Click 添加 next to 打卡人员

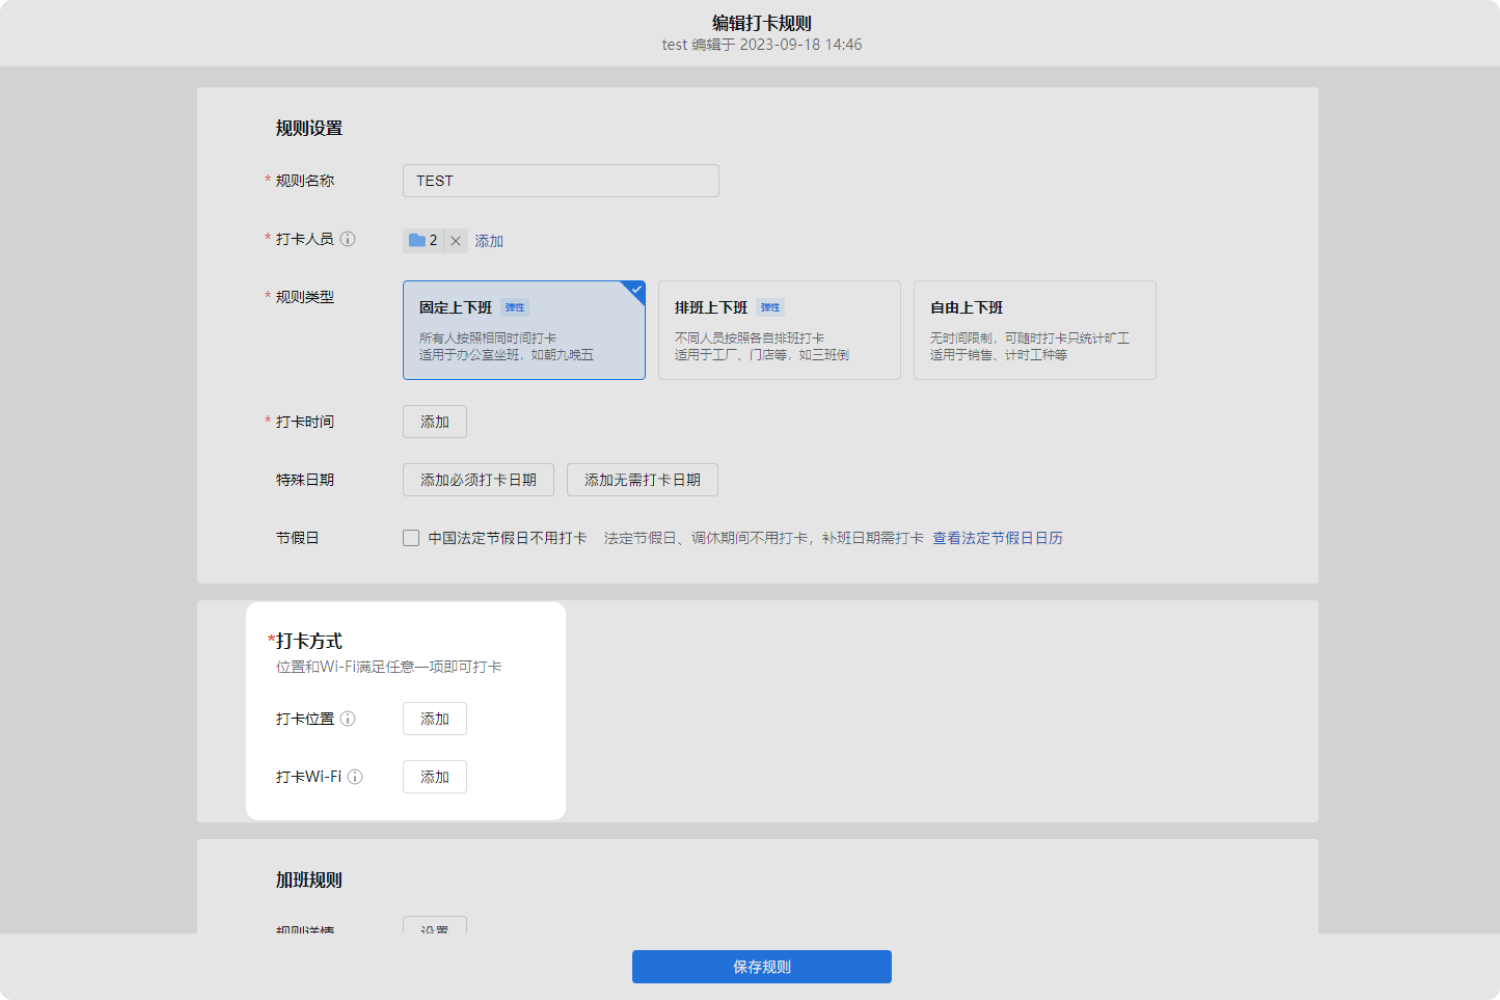[x=489, y=240]
